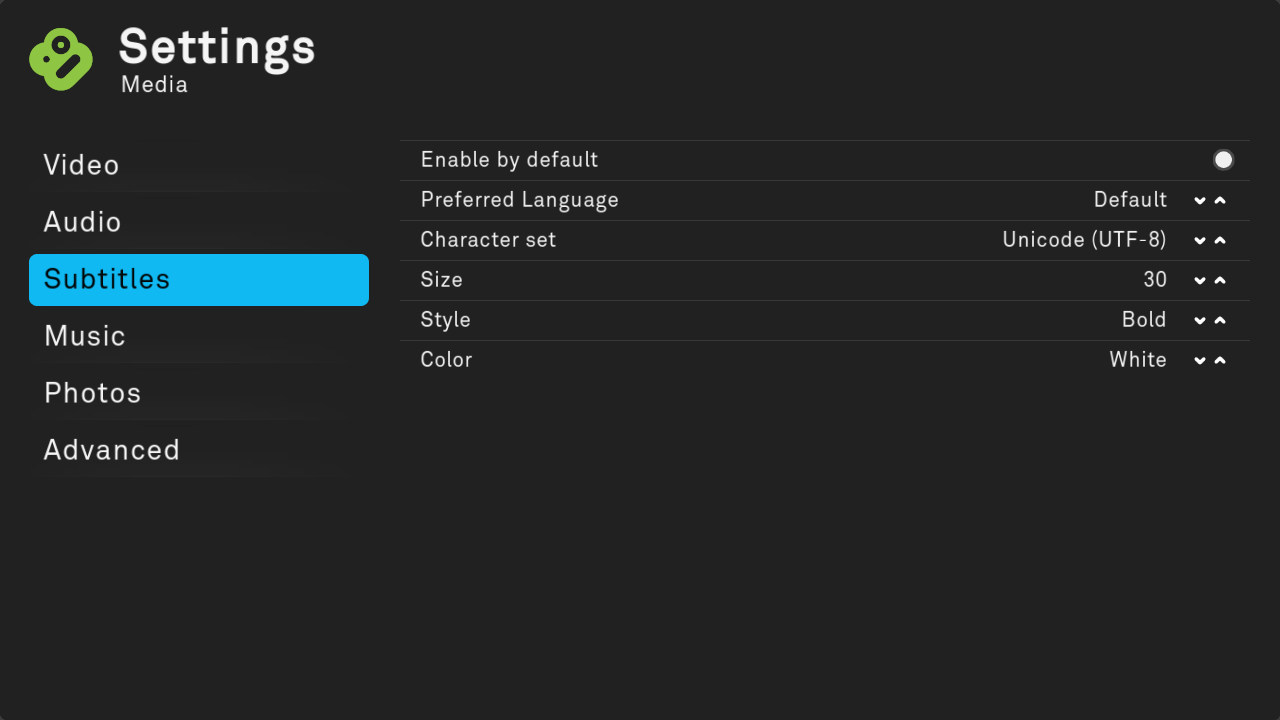The height and width of the screenshot is (720, 1280).
Task: Select previous subtitle Color with down arrow
Action: pos(1200,360)
